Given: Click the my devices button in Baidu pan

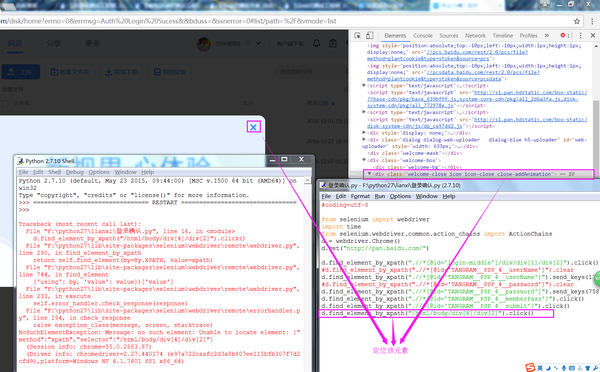Looking at the screenshot, I should tap(170, 72).
